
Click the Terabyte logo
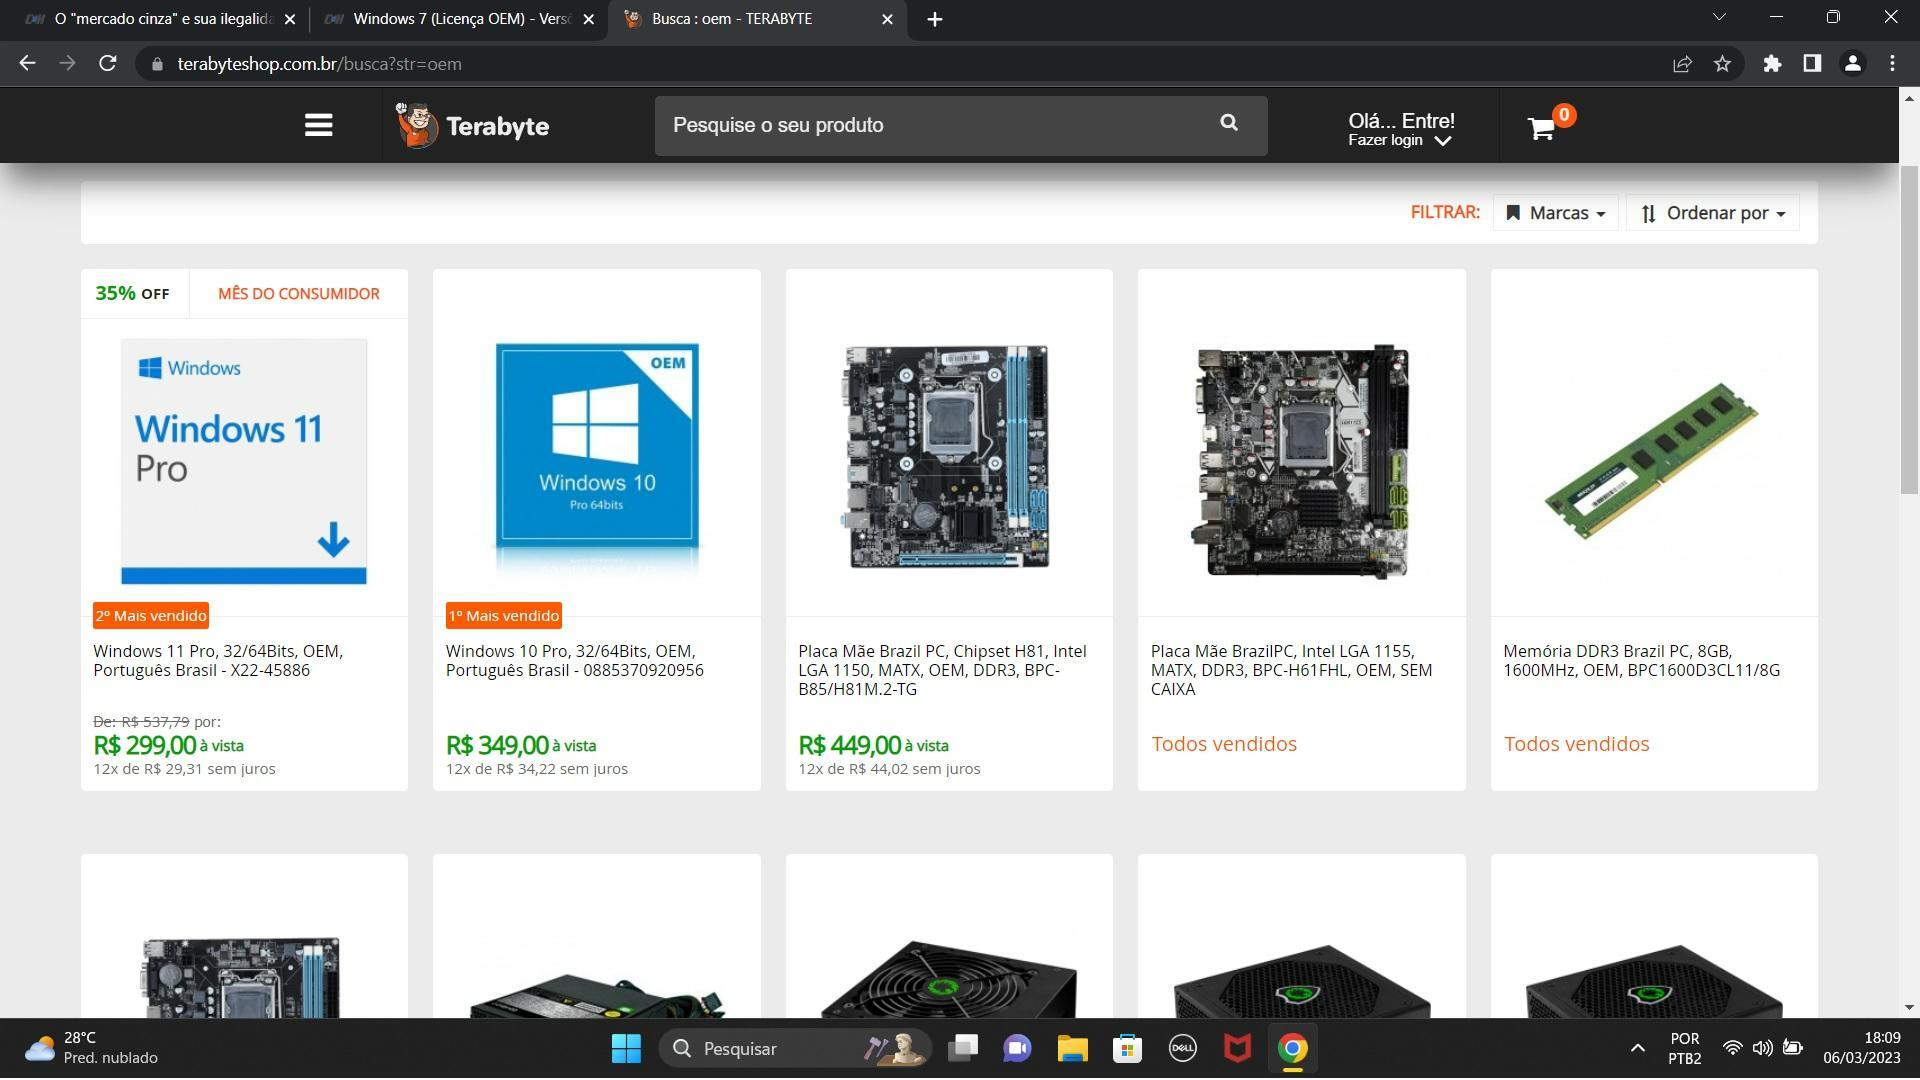[x=472, y=126]
